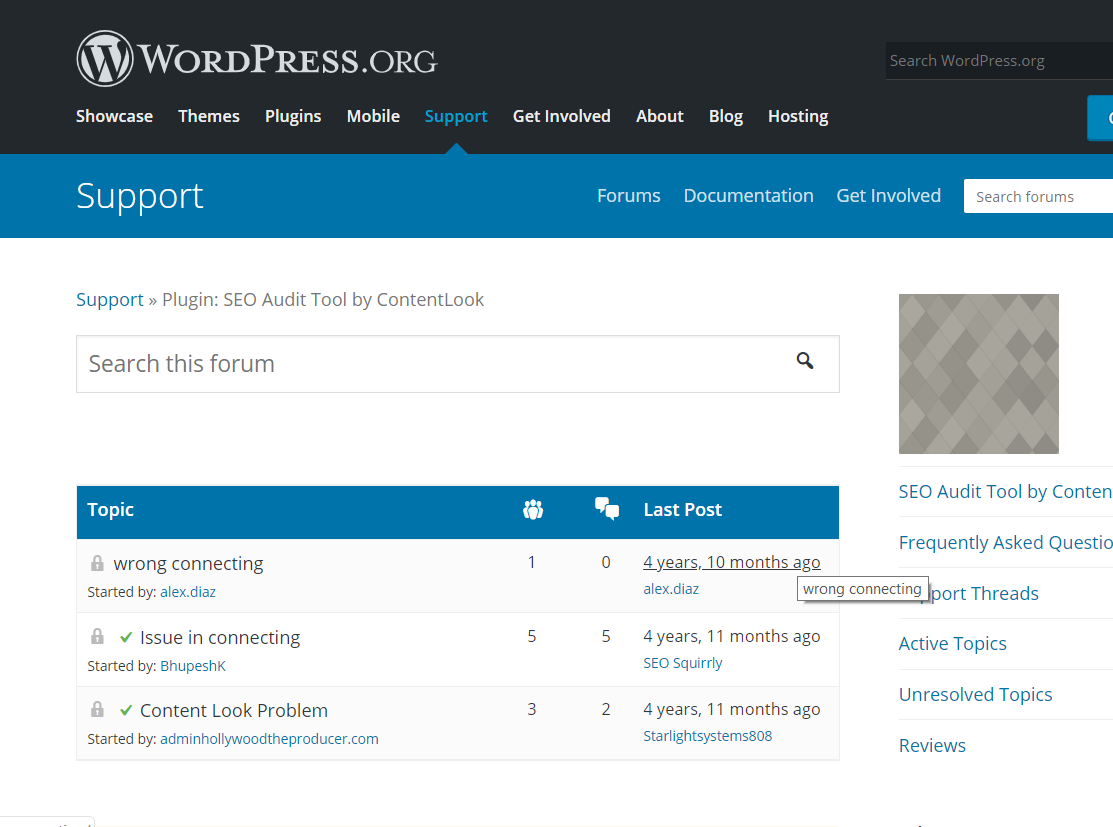This screenshot has height=827, width=1113.
Task: Go to the Plugins menu item
Action: (293, 116)
